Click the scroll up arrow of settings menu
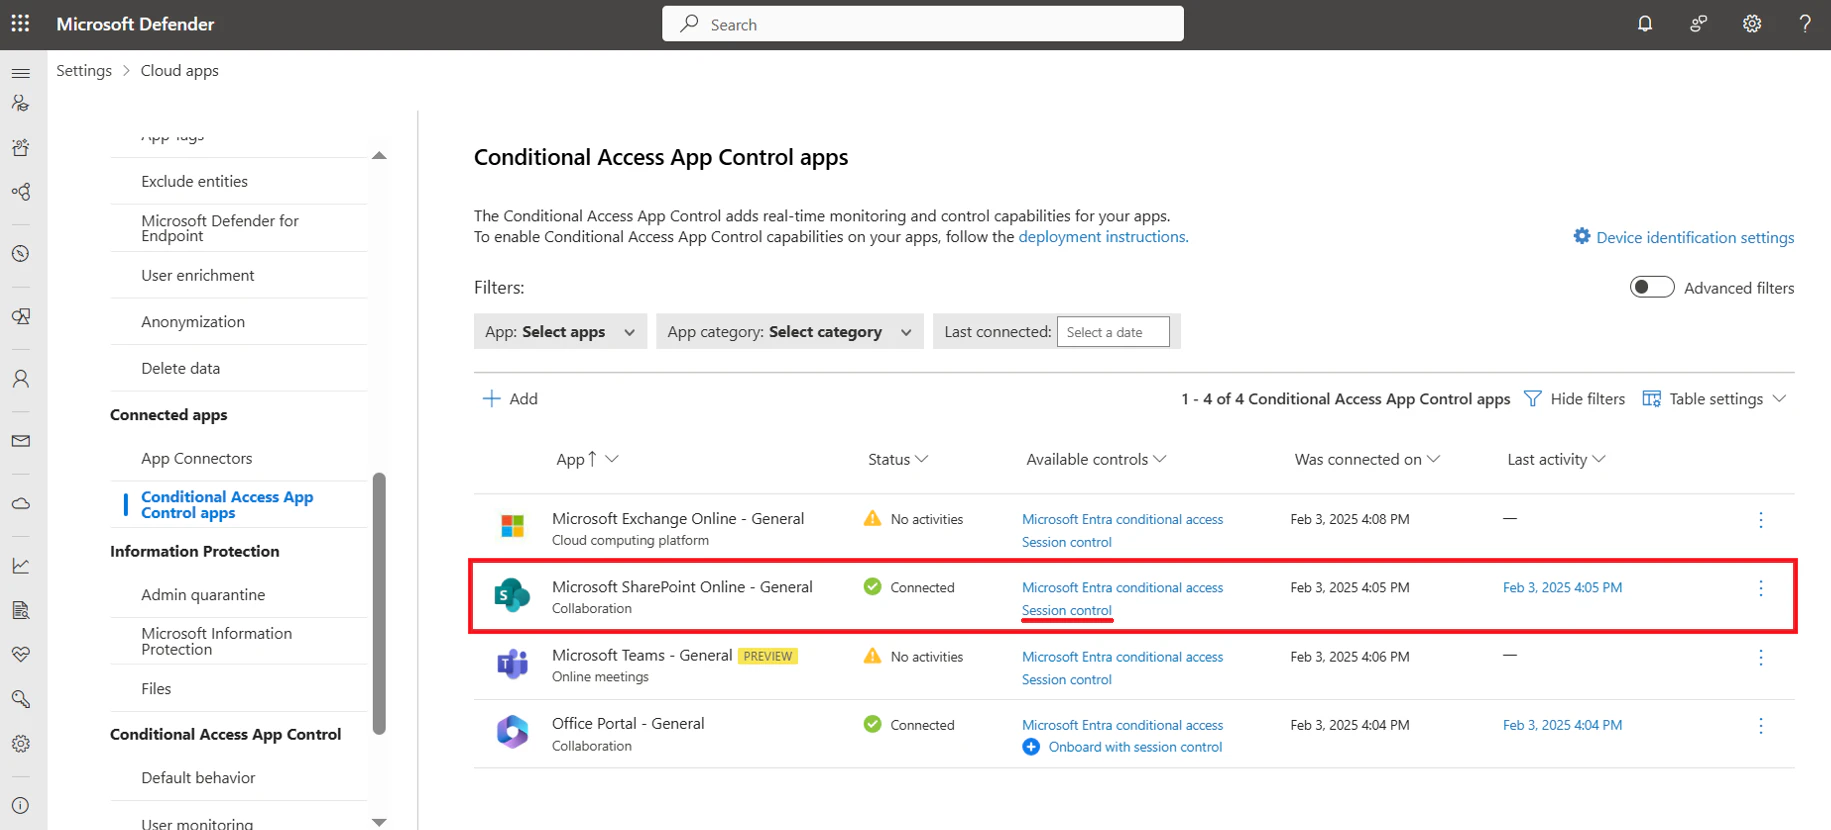The image size is (1831, 830). pos(379,155)
